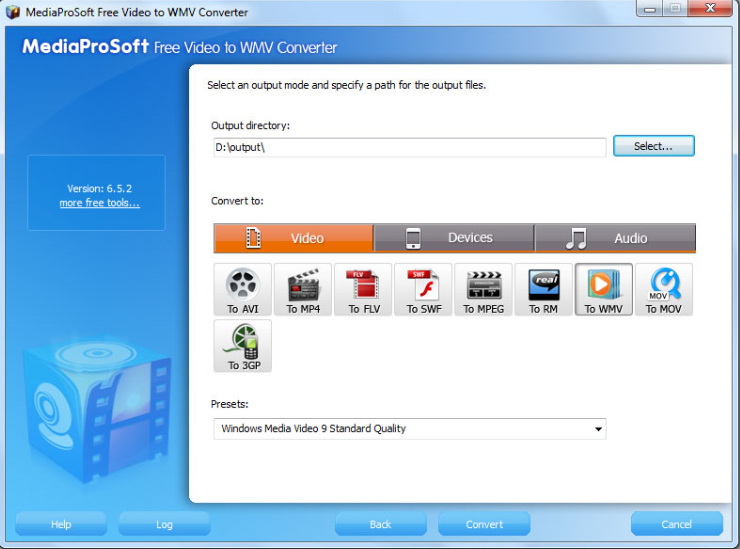Pick the To MOV QuickTime format
Screen dimensions: 740x549
664,289
